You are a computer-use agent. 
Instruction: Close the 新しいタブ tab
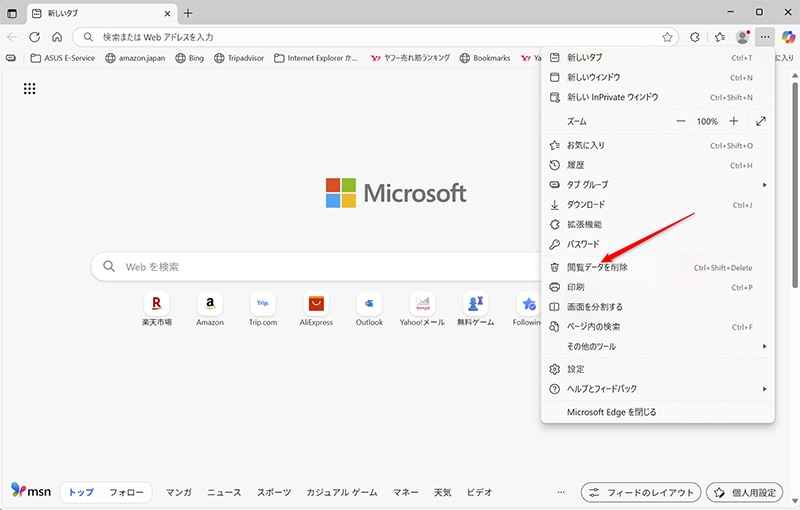pos(167,14)
